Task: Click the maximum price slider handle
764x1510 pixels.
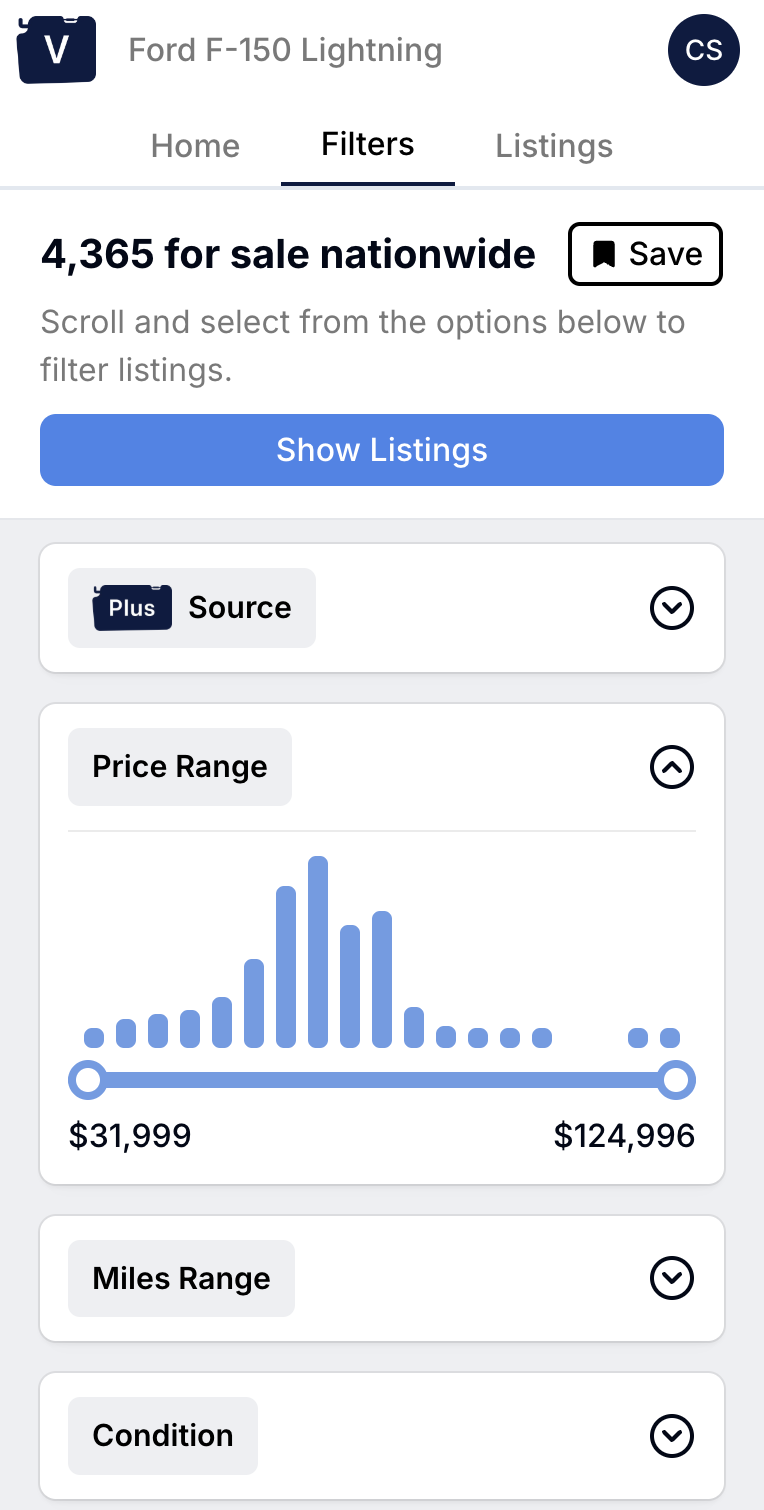Action: point(677,1080)
